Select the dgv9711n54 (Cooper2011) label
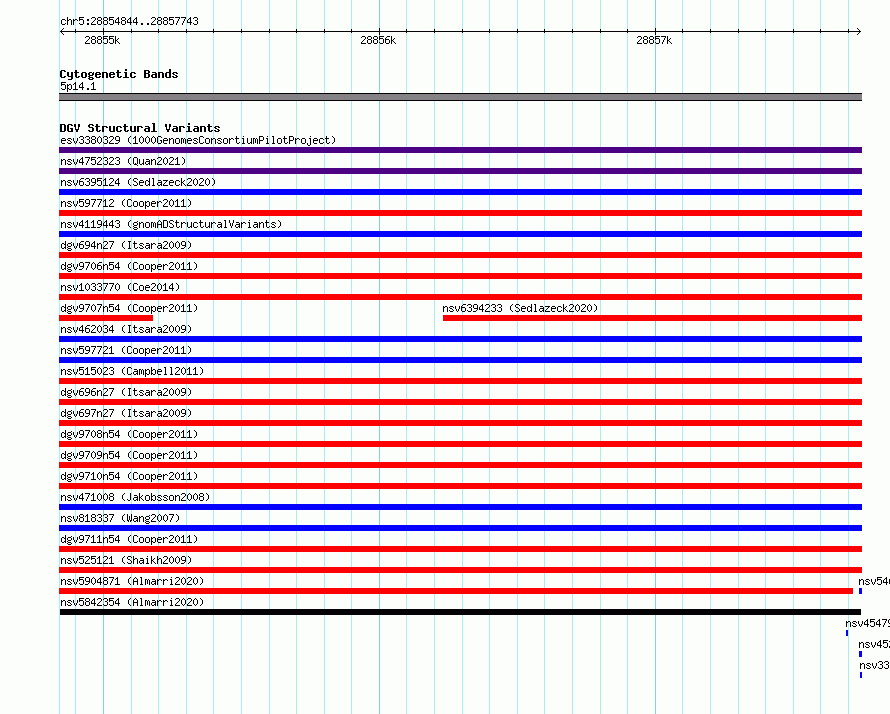 (x=129, y=539)
